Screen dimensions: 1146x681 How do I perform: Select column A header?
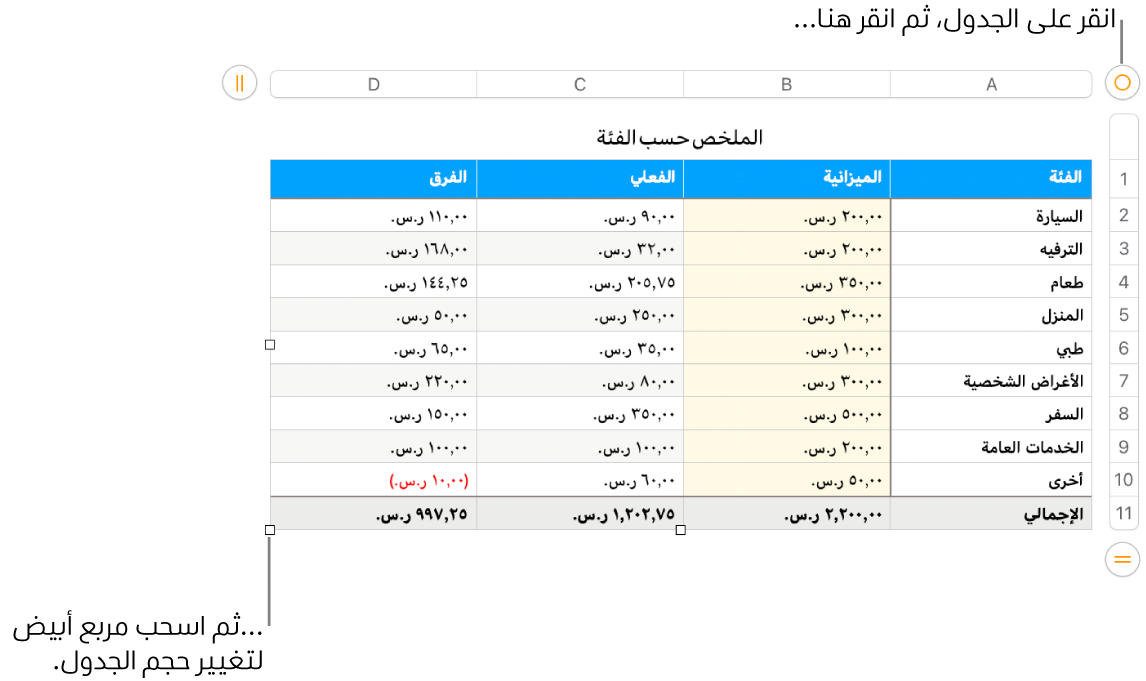click(x=991, y=85)
